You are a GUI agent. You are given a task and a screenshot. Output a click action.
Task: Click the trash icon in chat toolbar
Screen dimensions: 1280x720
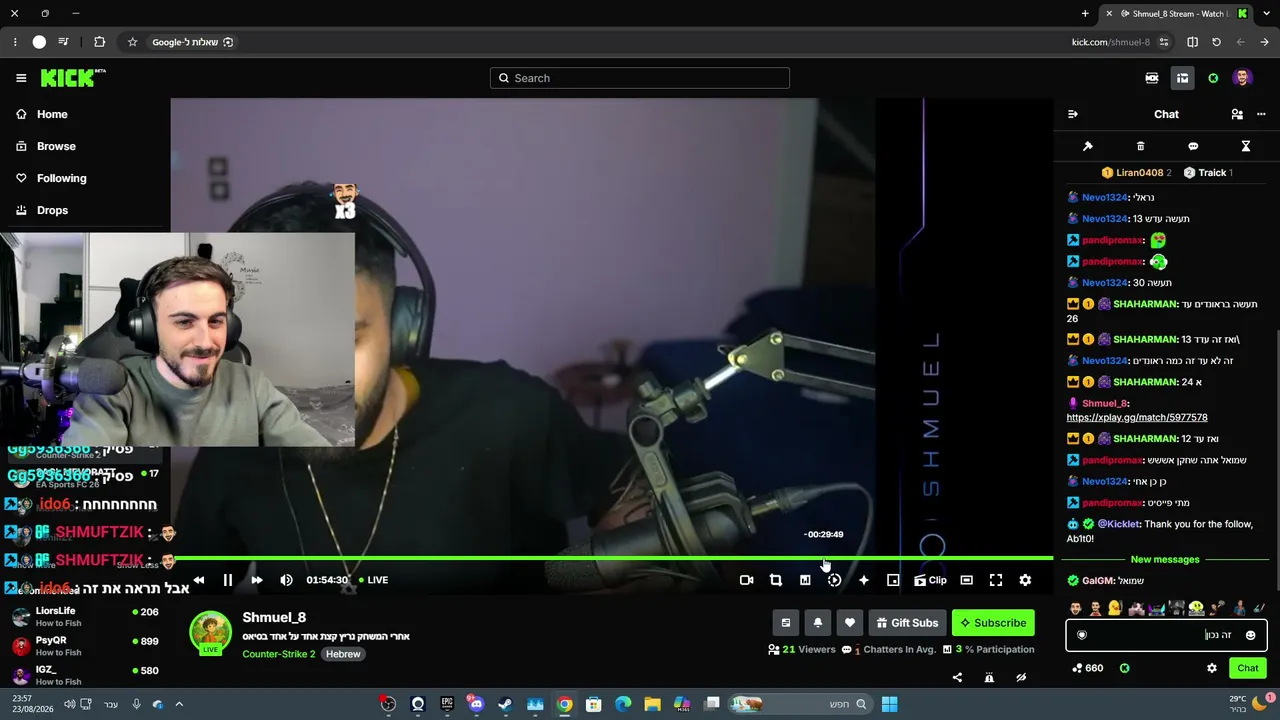tap(1140, 146)
